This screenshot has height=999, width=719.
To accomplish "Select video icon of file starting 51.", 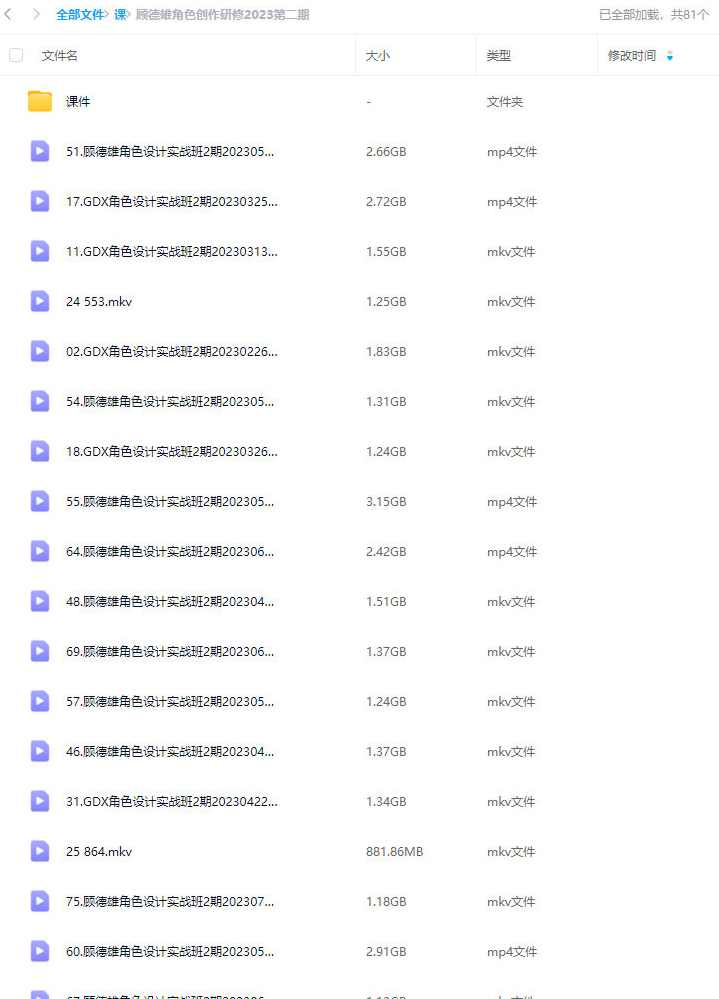I will pos(39,152).
